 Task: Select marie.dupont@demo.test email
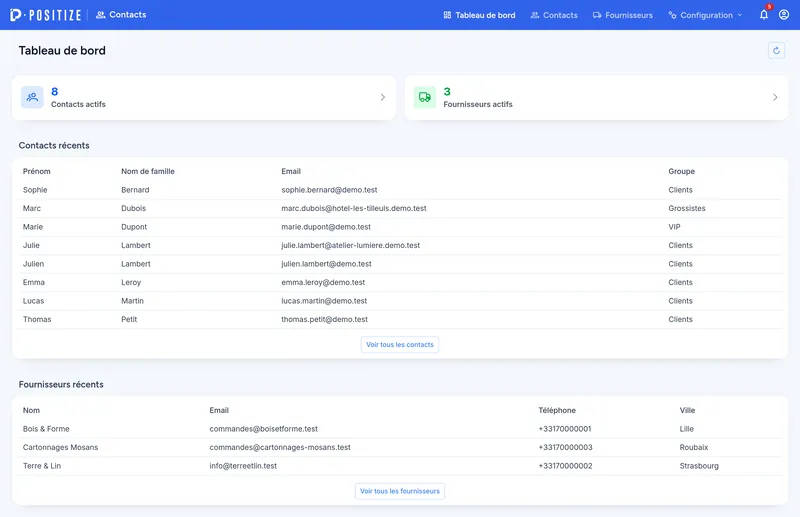coord(326,227)
